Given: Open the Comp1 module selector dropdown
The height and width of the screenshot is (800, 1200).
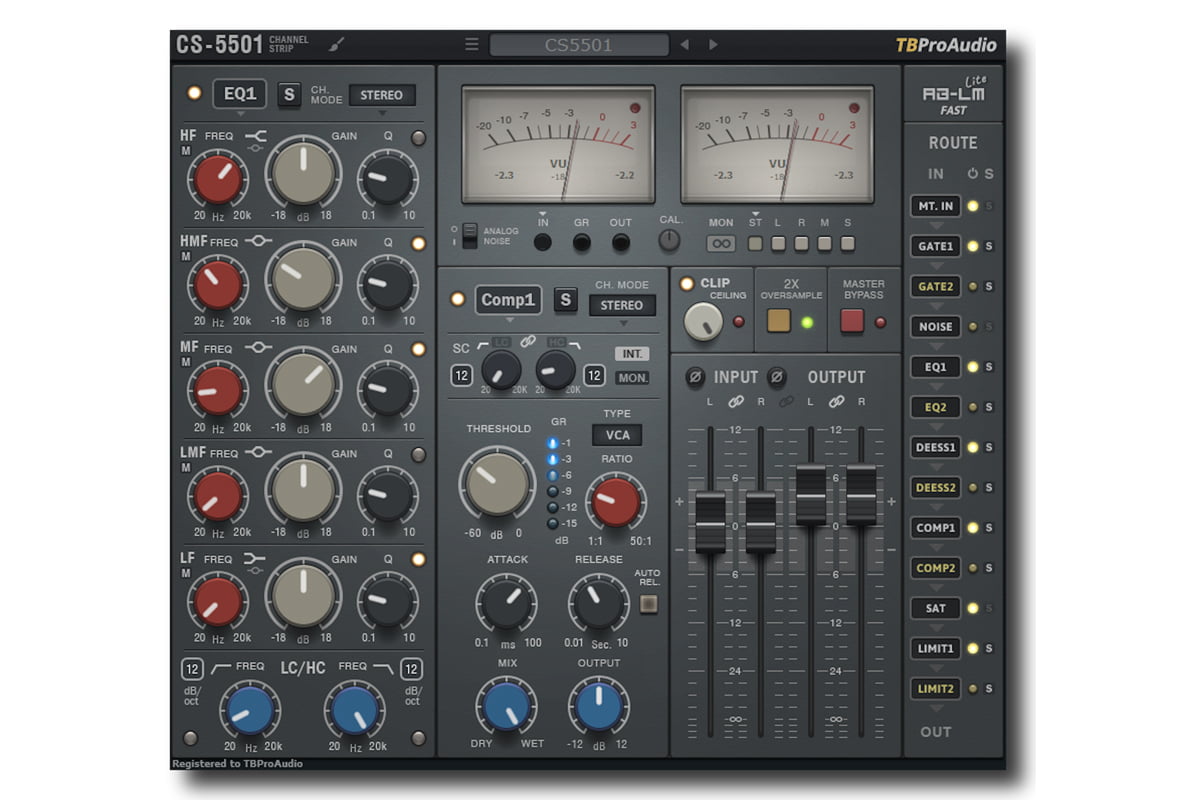Looking at the screenshot, I should (509, 299).
